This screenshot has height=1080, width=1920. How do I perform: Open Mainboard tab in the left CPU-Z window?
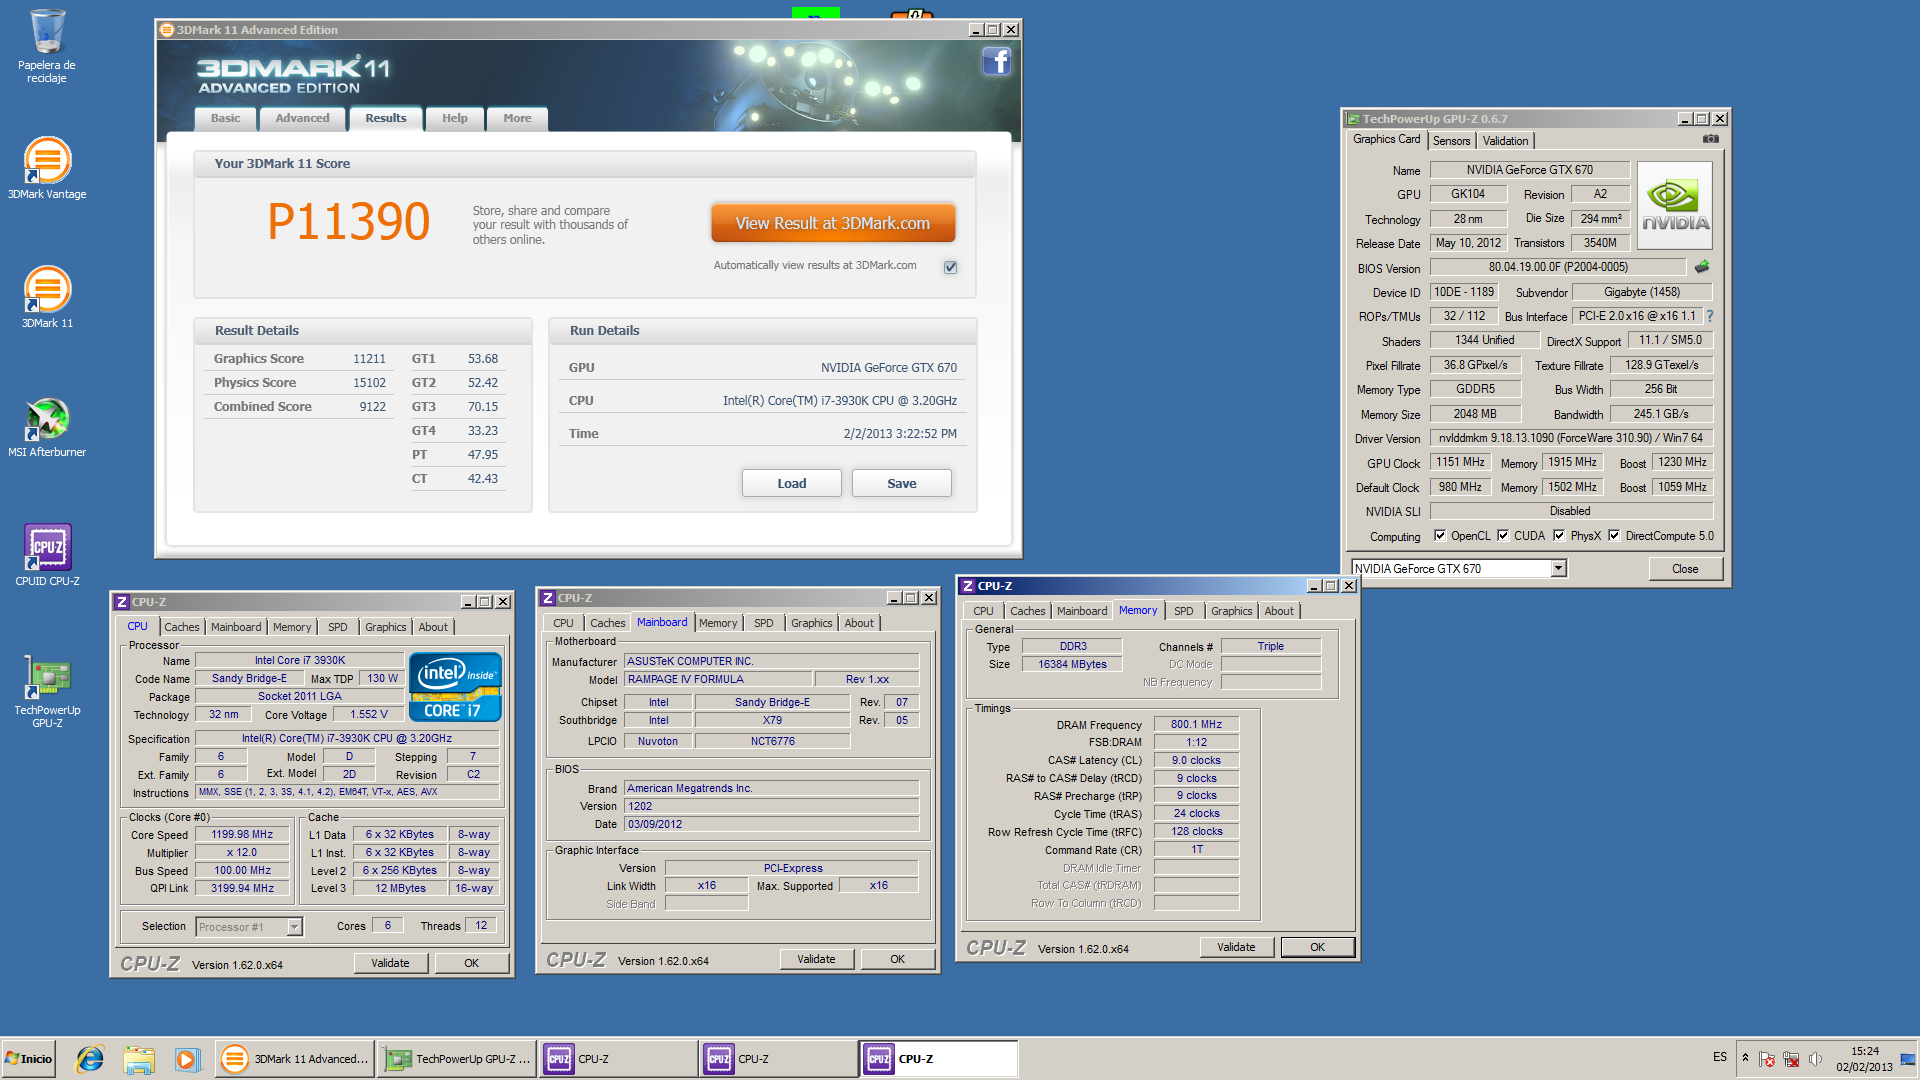[x=236, y=627]
